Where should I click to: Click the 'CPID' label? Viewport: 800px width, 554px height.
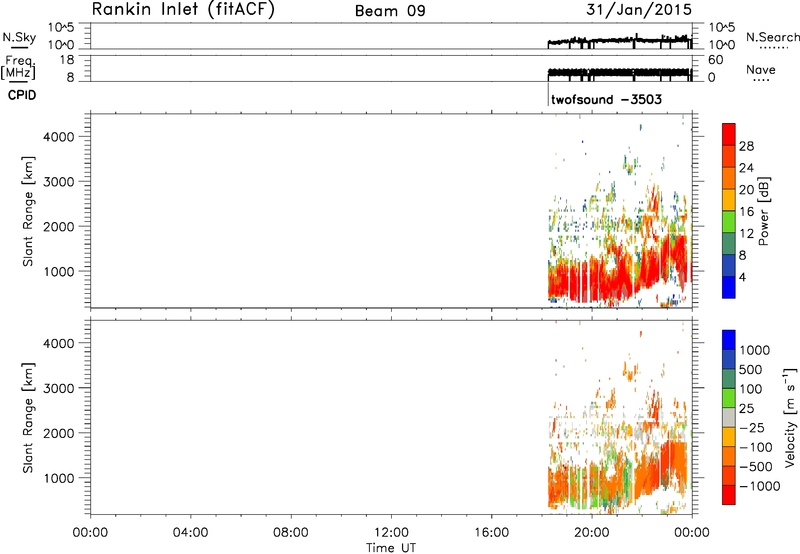click(22, 95)
